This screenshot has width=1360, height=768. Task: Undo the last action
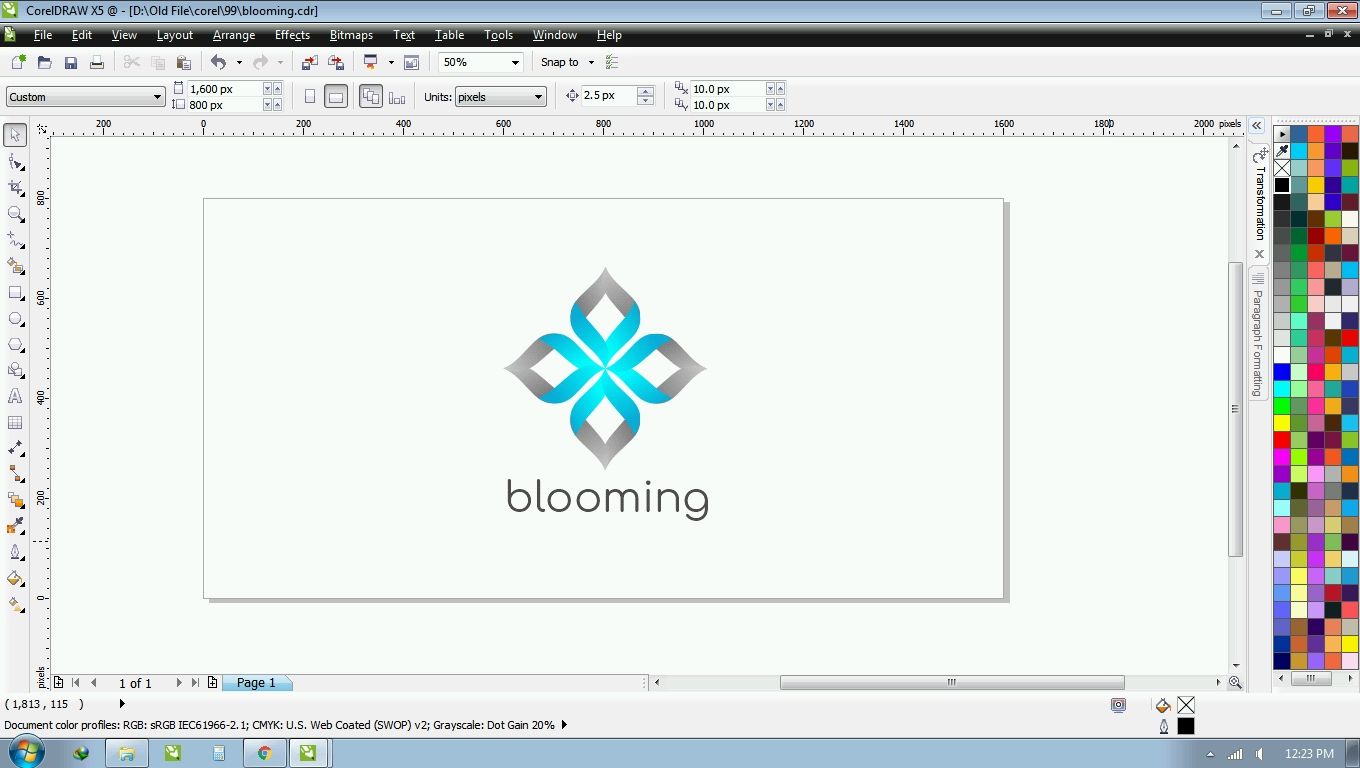click(x=218, y=62)
